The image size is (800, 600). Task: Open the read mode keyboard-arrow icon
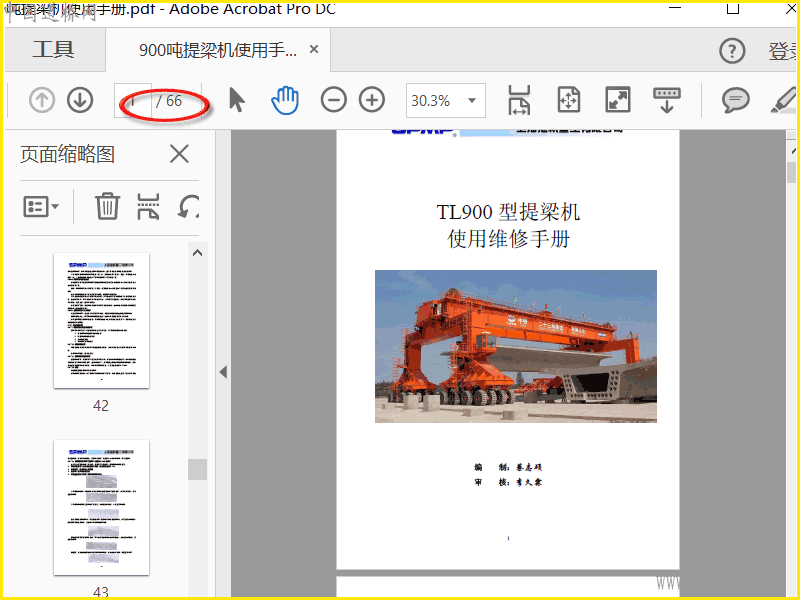click(x=667, y=99)
